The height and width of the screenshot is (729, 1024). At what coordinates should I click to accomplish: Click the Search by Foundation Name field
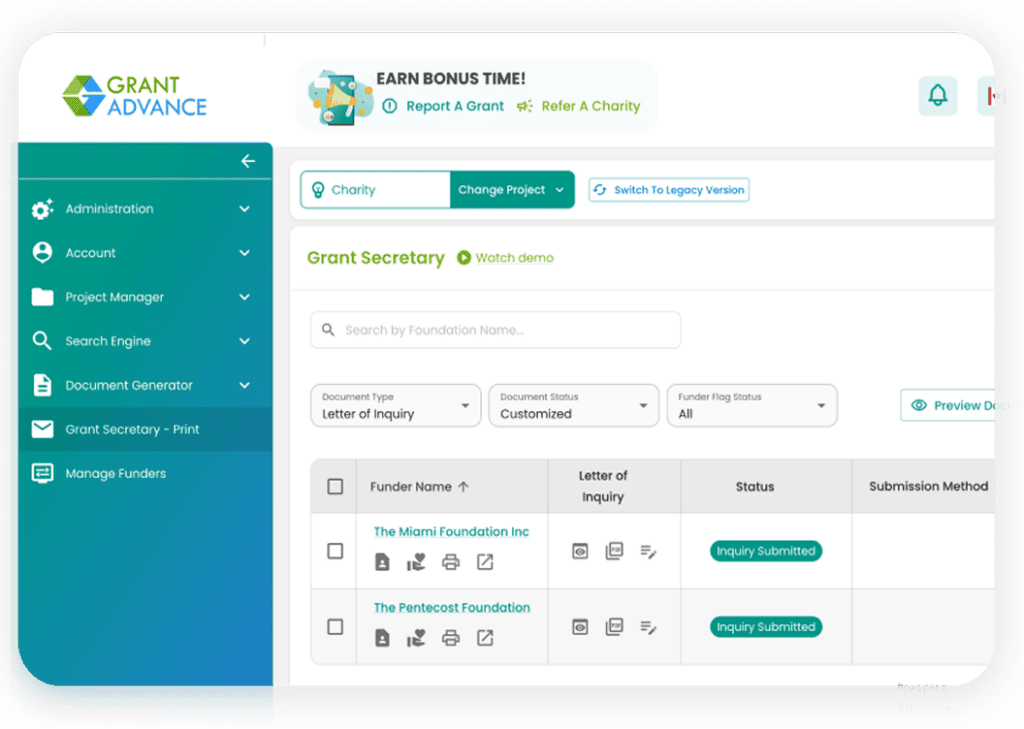click(x=496, y=330)
